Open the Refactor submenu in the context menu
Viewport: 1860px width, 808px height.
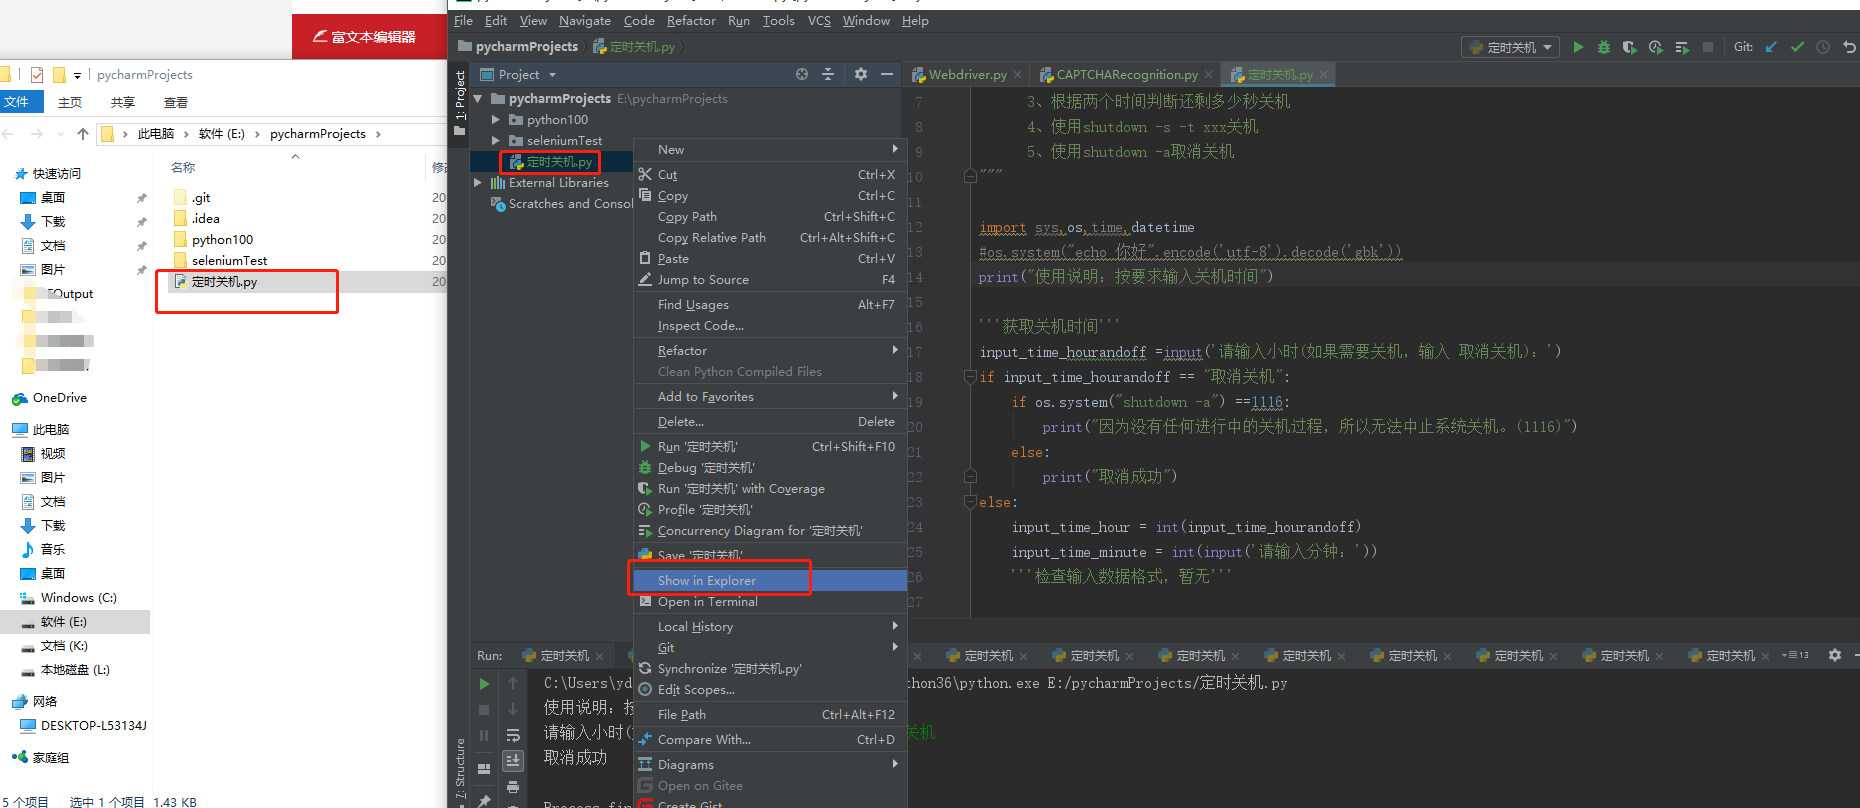pyautogui.click(x=770, y=350)
